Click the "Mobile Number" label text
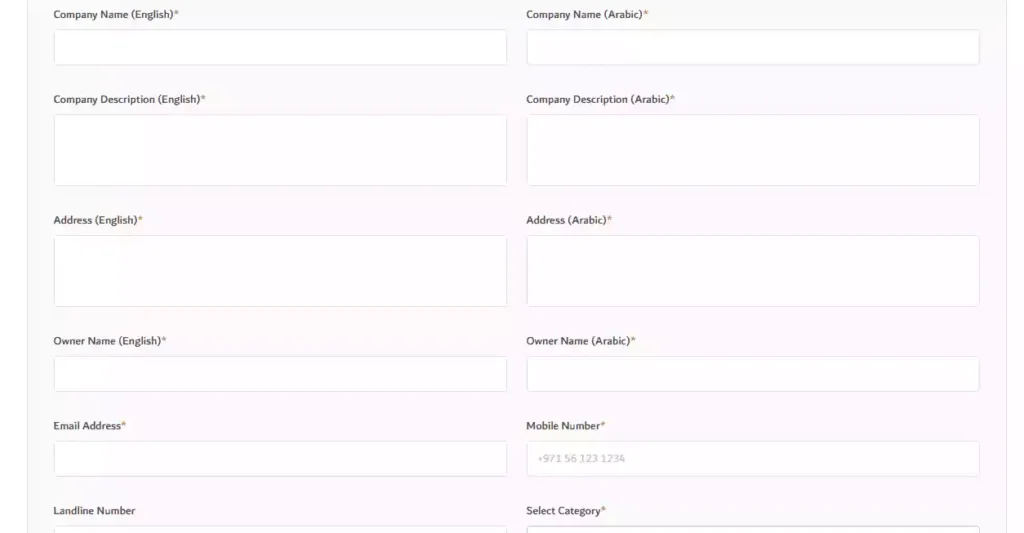Screen dimensions: 1024x533 pyautogui.click(x=563, y=426)
